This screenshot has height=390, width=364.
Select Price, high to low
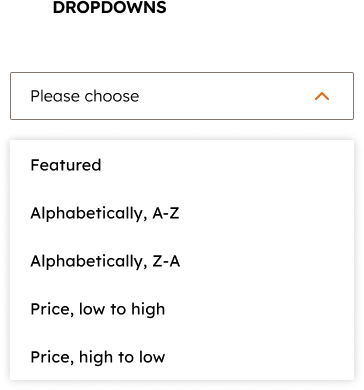click(182, 357)
